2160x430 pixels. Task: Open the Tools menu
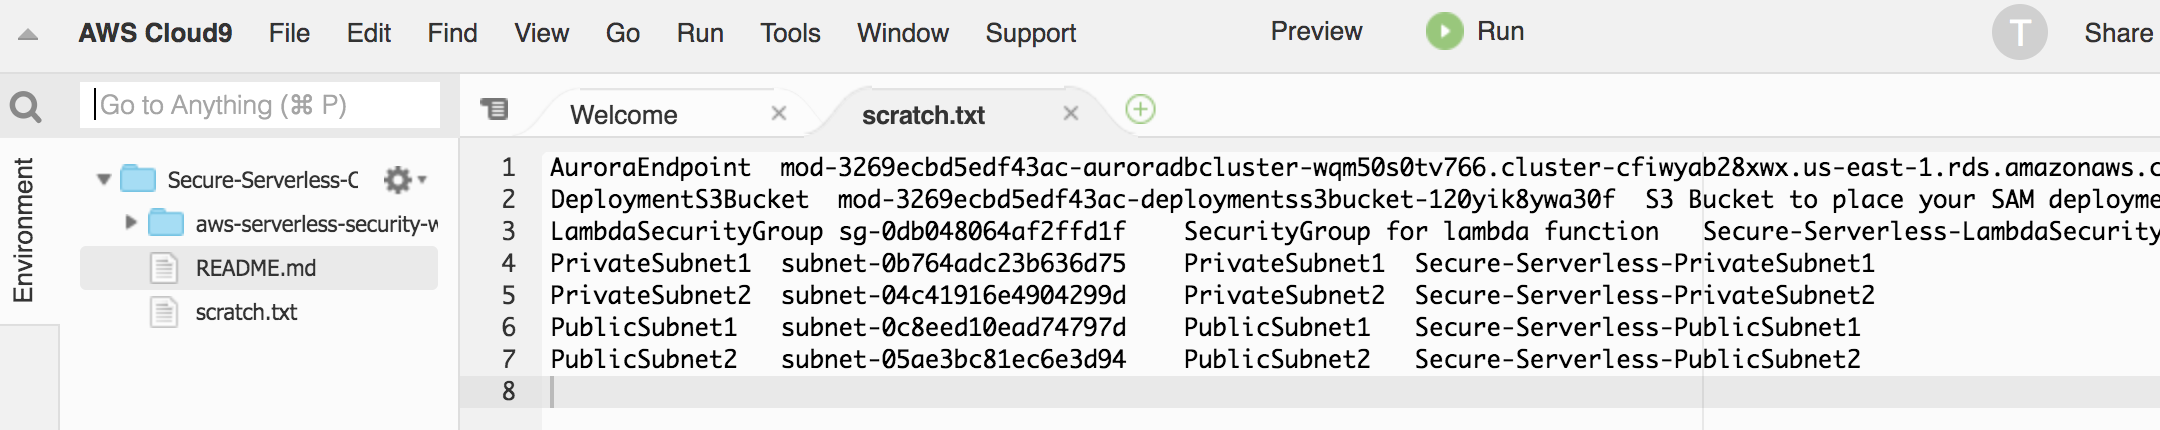pyautogui.click(x=790, y=33)
